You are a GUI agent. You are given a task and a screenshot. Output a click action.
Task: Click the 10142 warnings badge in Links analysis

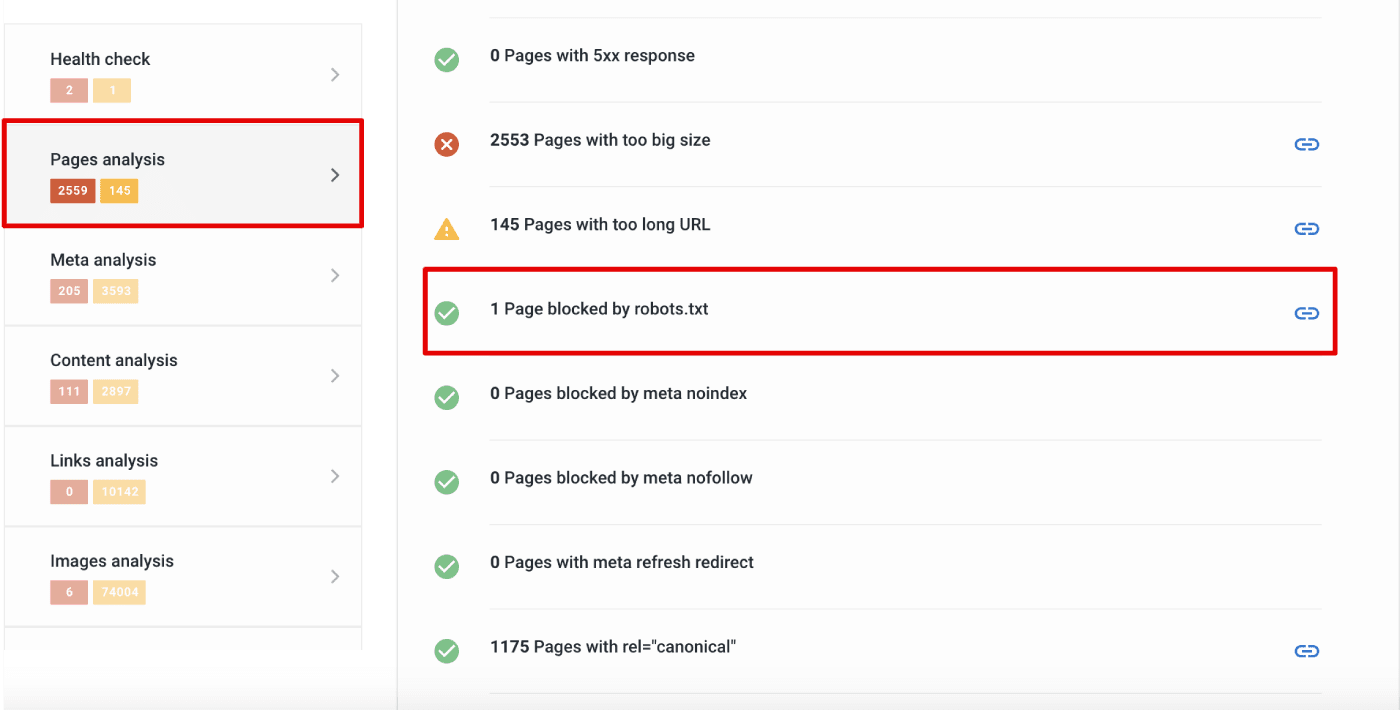[119, 492]
